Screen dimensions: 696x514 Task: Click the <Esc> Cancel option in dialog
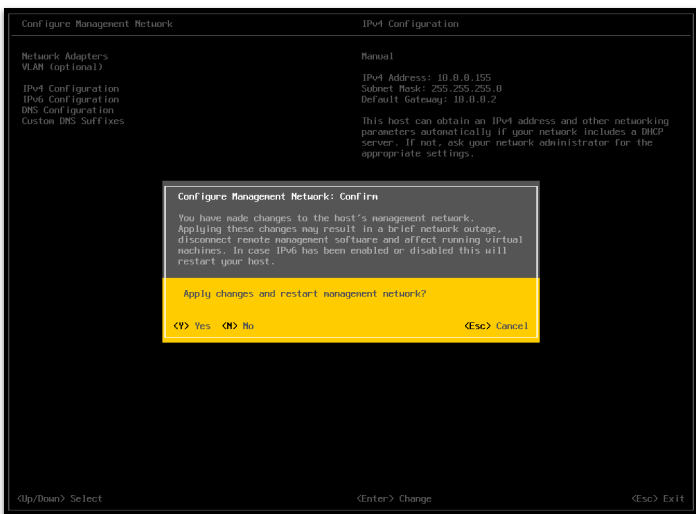(x=496, y=326)
